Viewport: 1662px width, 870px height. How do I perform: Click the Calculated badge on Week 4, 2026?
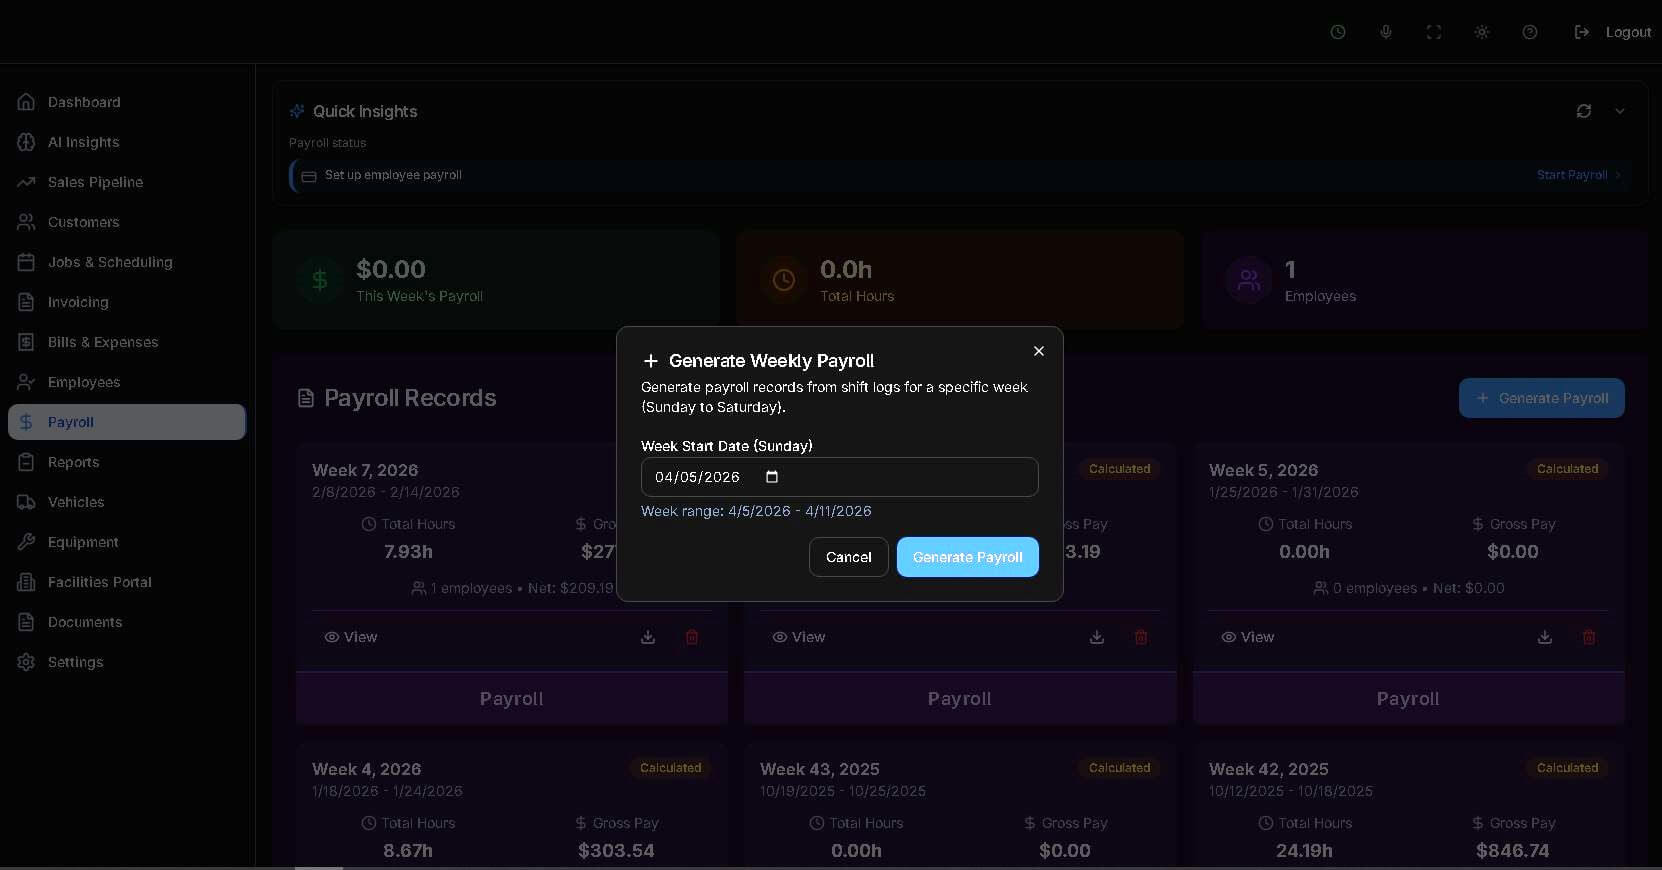pyautogui.click(x=670, y=768)
